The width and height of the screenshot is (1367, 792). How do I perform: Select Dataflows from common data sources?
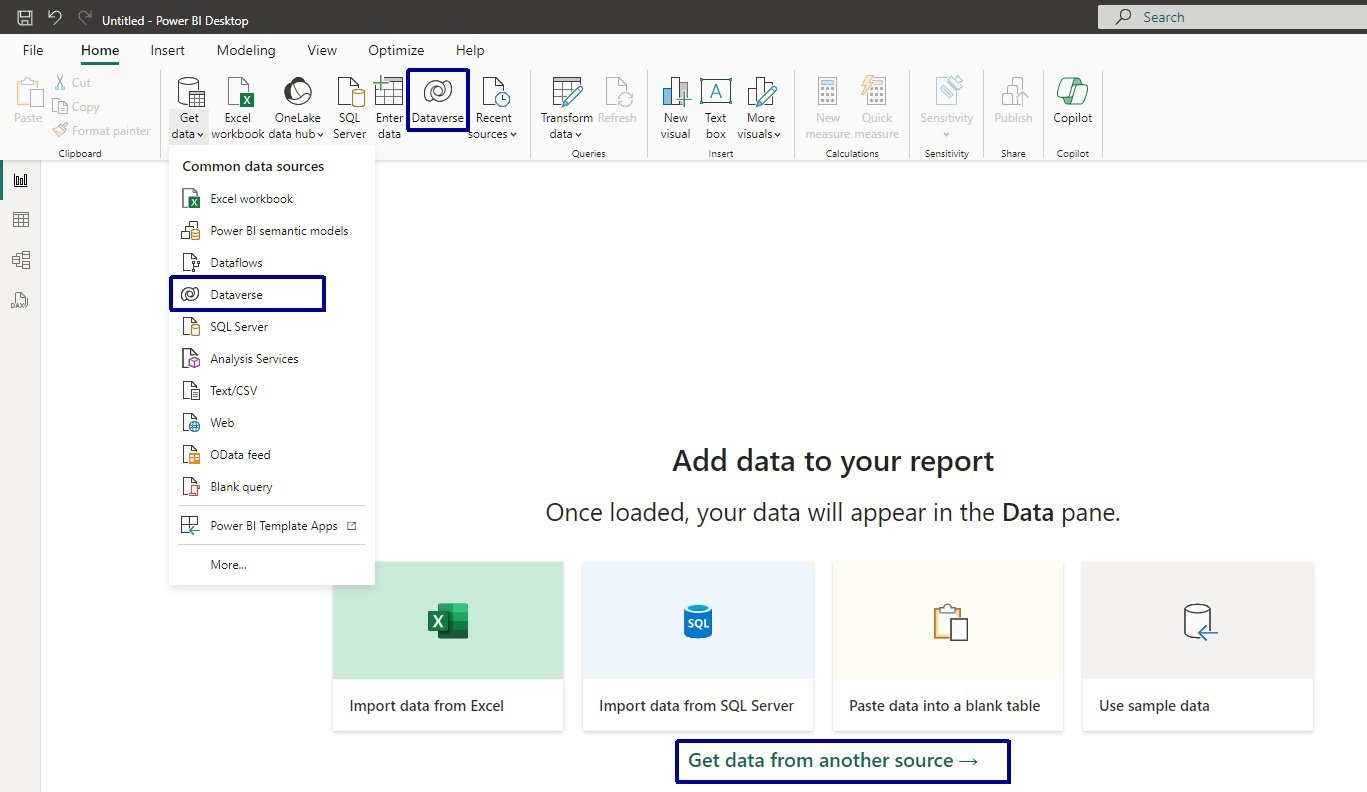(x=271, y=263)
